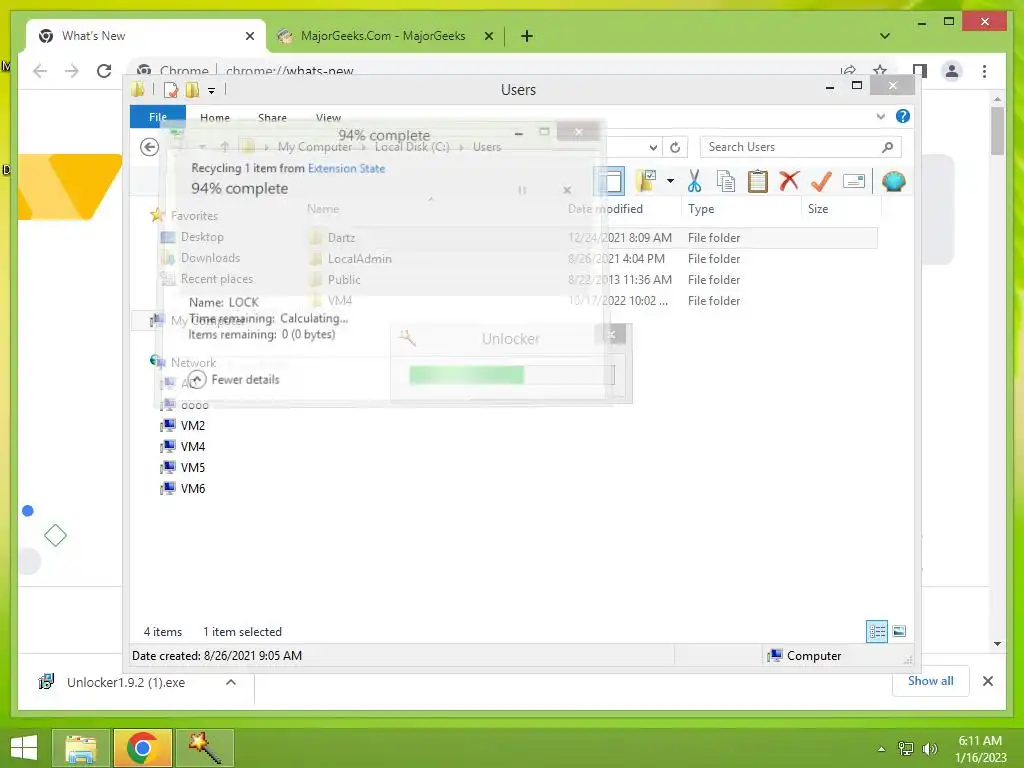Switch to the MajorGeeks.Com Chrome tab
1024x768 pixels.
pos(383,36)
